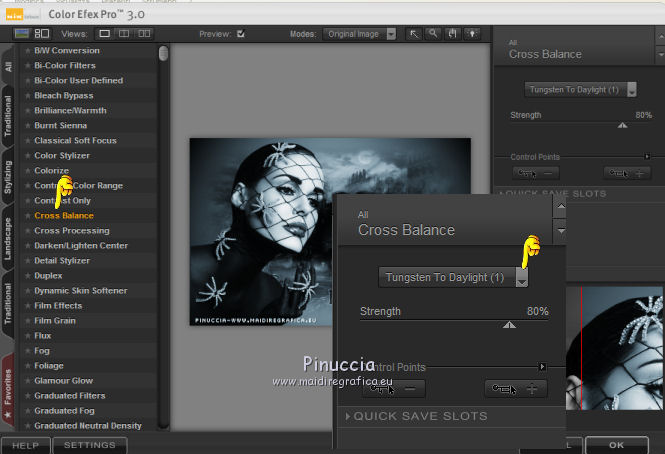Click star icon beside Burnt Sienna
The image size is (665, 454).
coord(28,126)
